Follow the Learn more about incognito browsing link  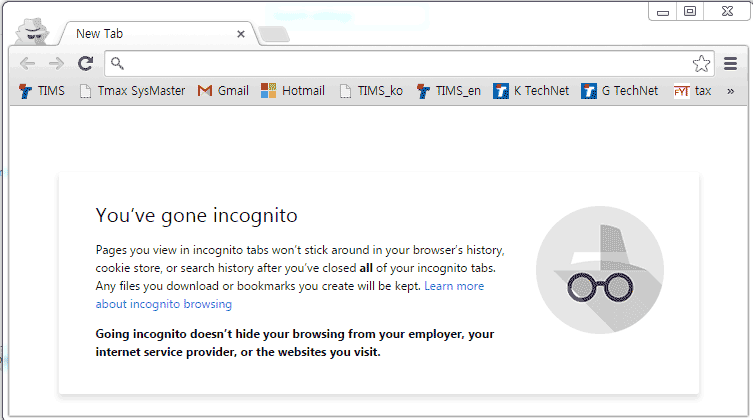coord(290,295)
